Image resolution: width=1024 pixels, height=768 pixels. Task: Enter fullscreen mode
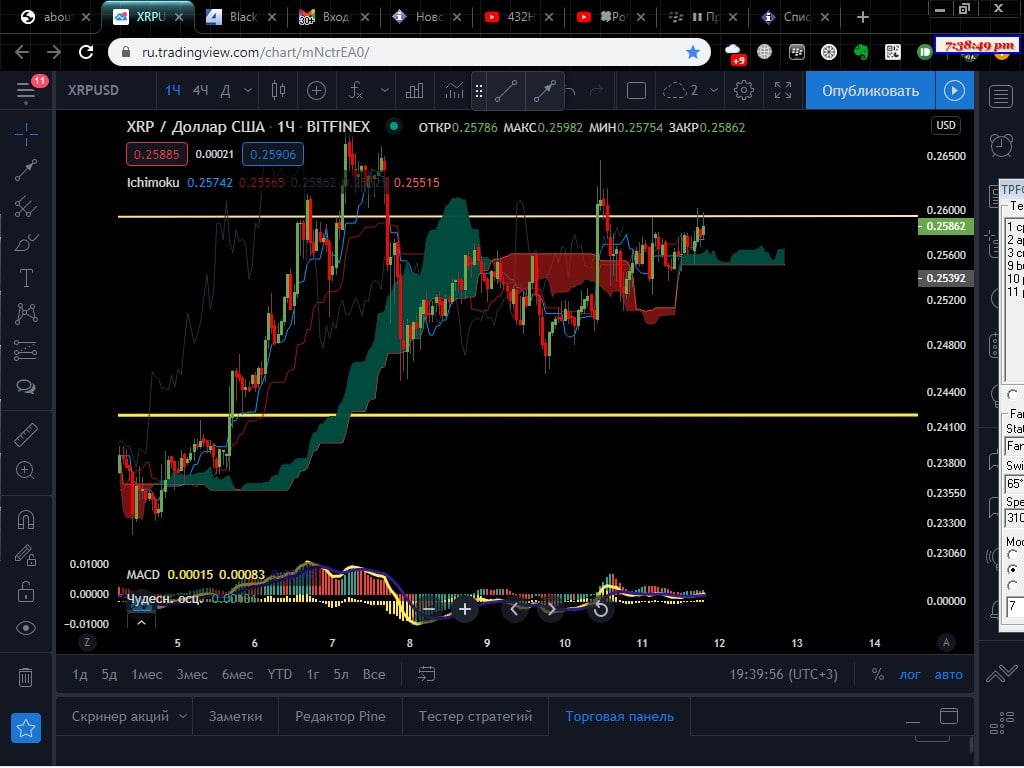coord(782,90)
